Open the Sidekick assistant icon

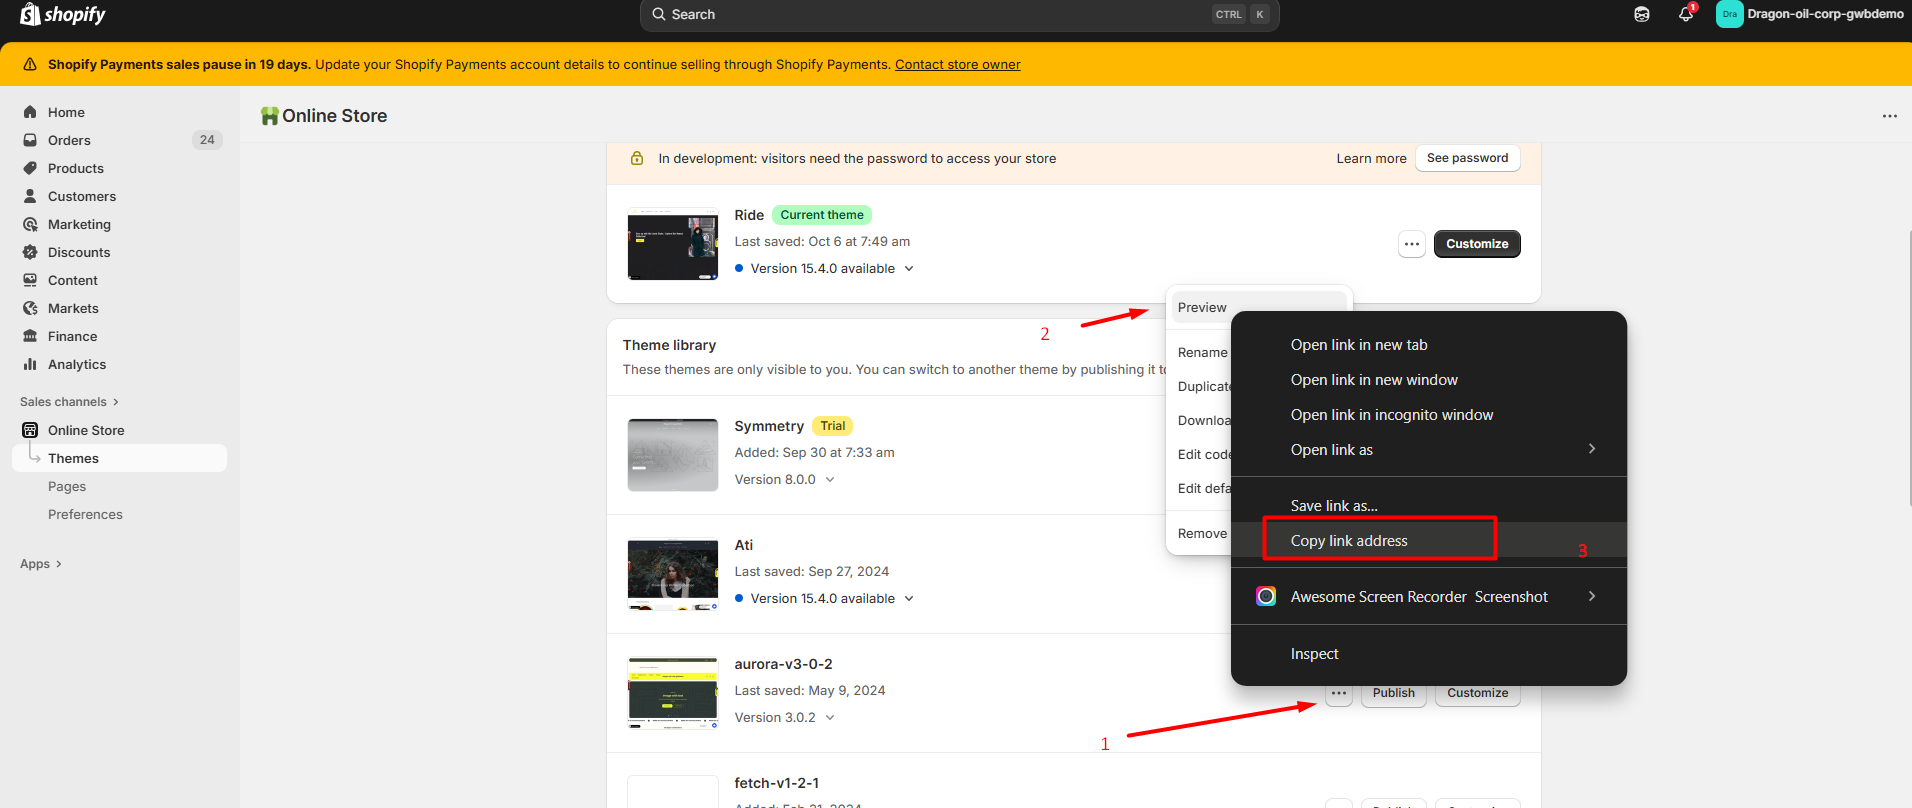pos(1642,14)
